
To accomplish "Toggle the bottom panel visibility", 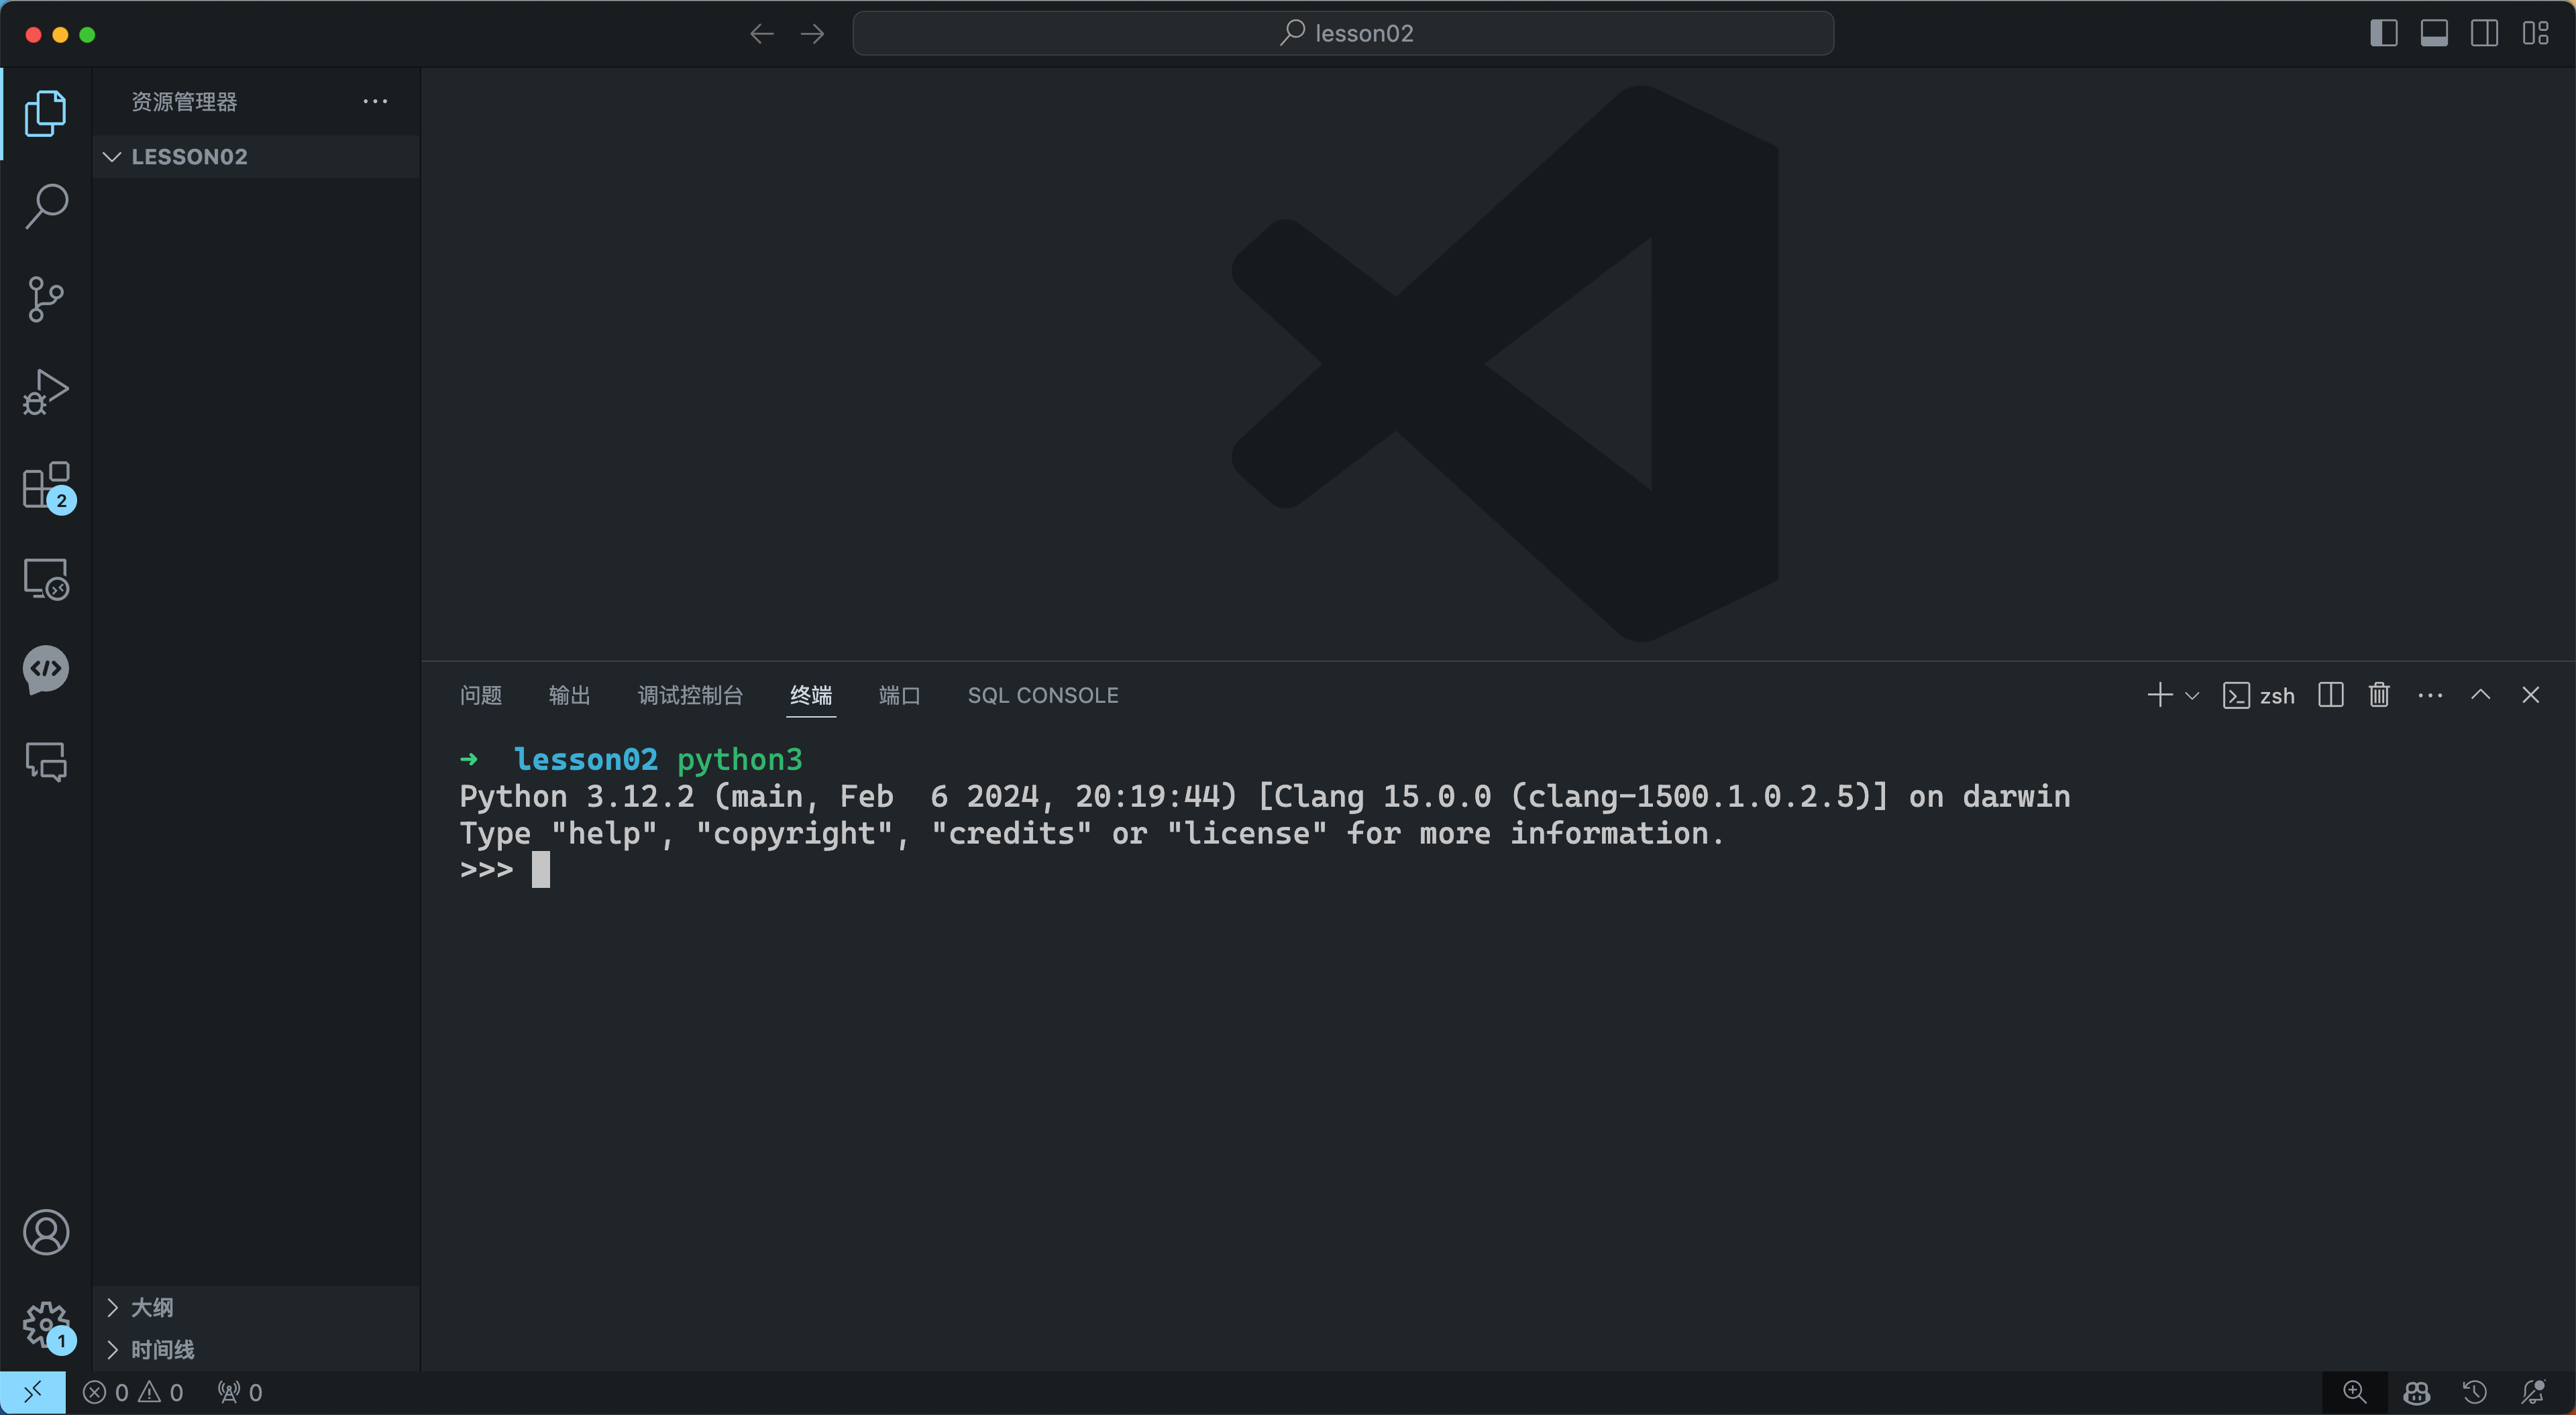I will (2434, 34).
